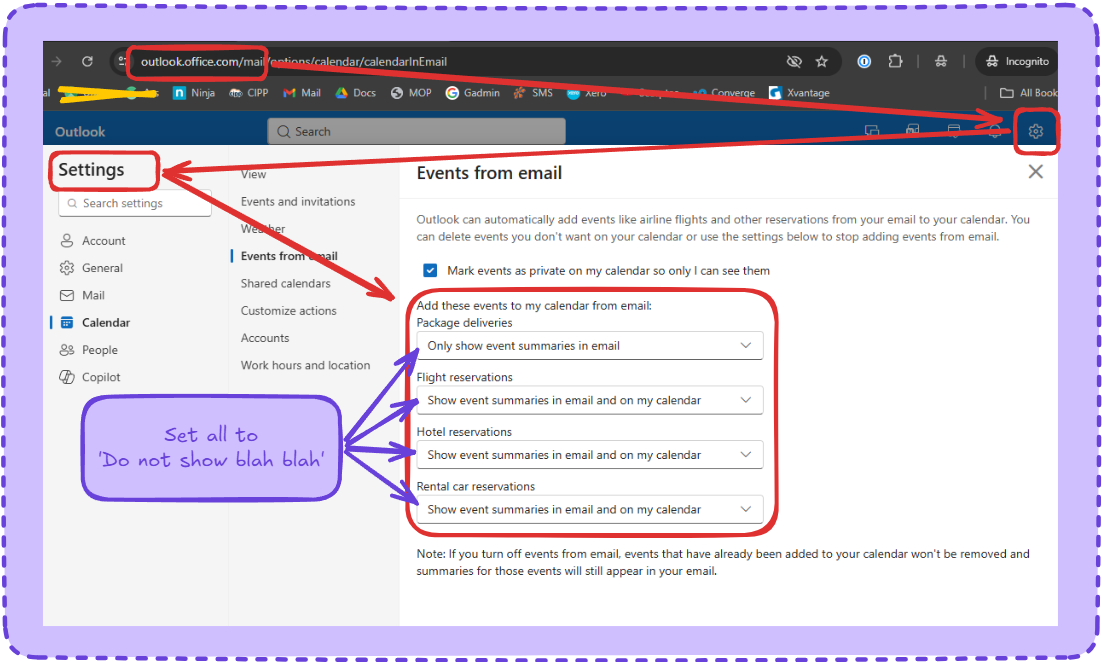
Task: Bookmark this page with the star icon
Action: [822, 62]
